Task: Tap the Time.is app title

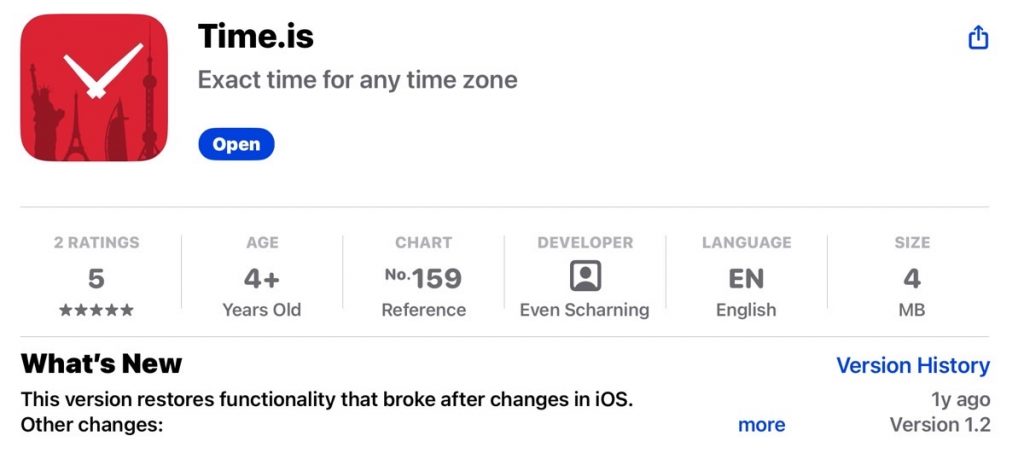Action: 256,36
